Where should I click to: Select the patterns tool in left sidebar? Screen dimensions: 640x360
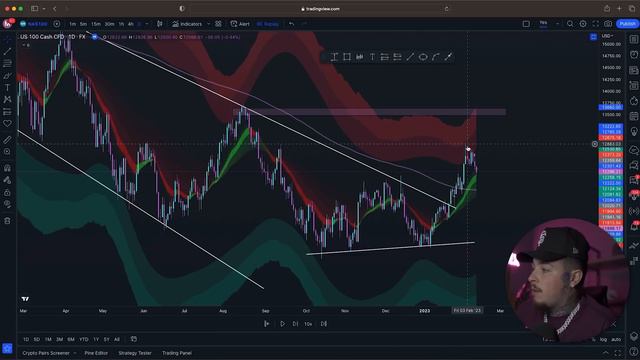click(x=7, y=99)
